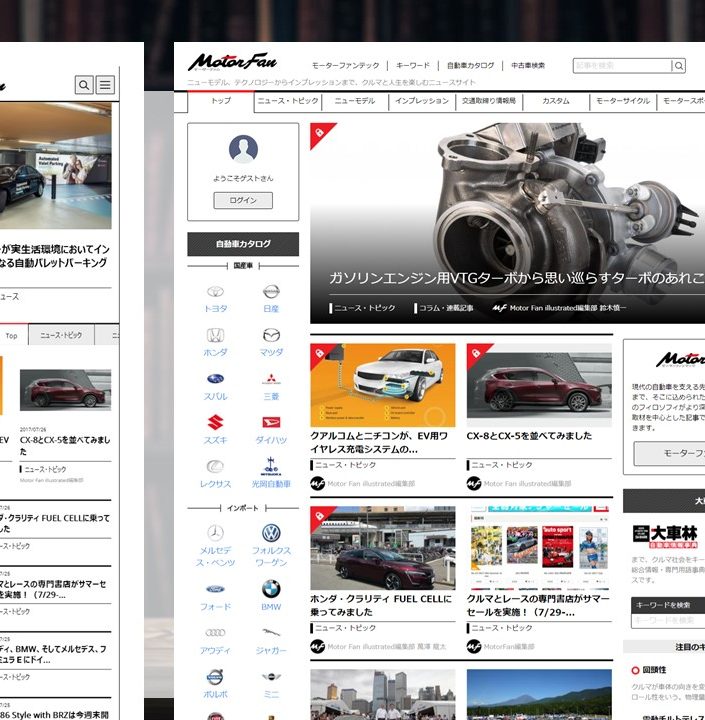Click the guest user avatar icon
The width and height of the screenshot is (705, 720).
(243, 149)
